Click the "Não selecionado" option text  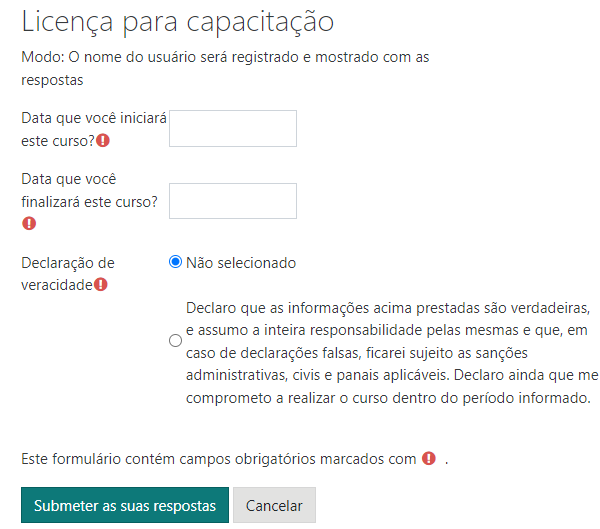pos(241,263)
